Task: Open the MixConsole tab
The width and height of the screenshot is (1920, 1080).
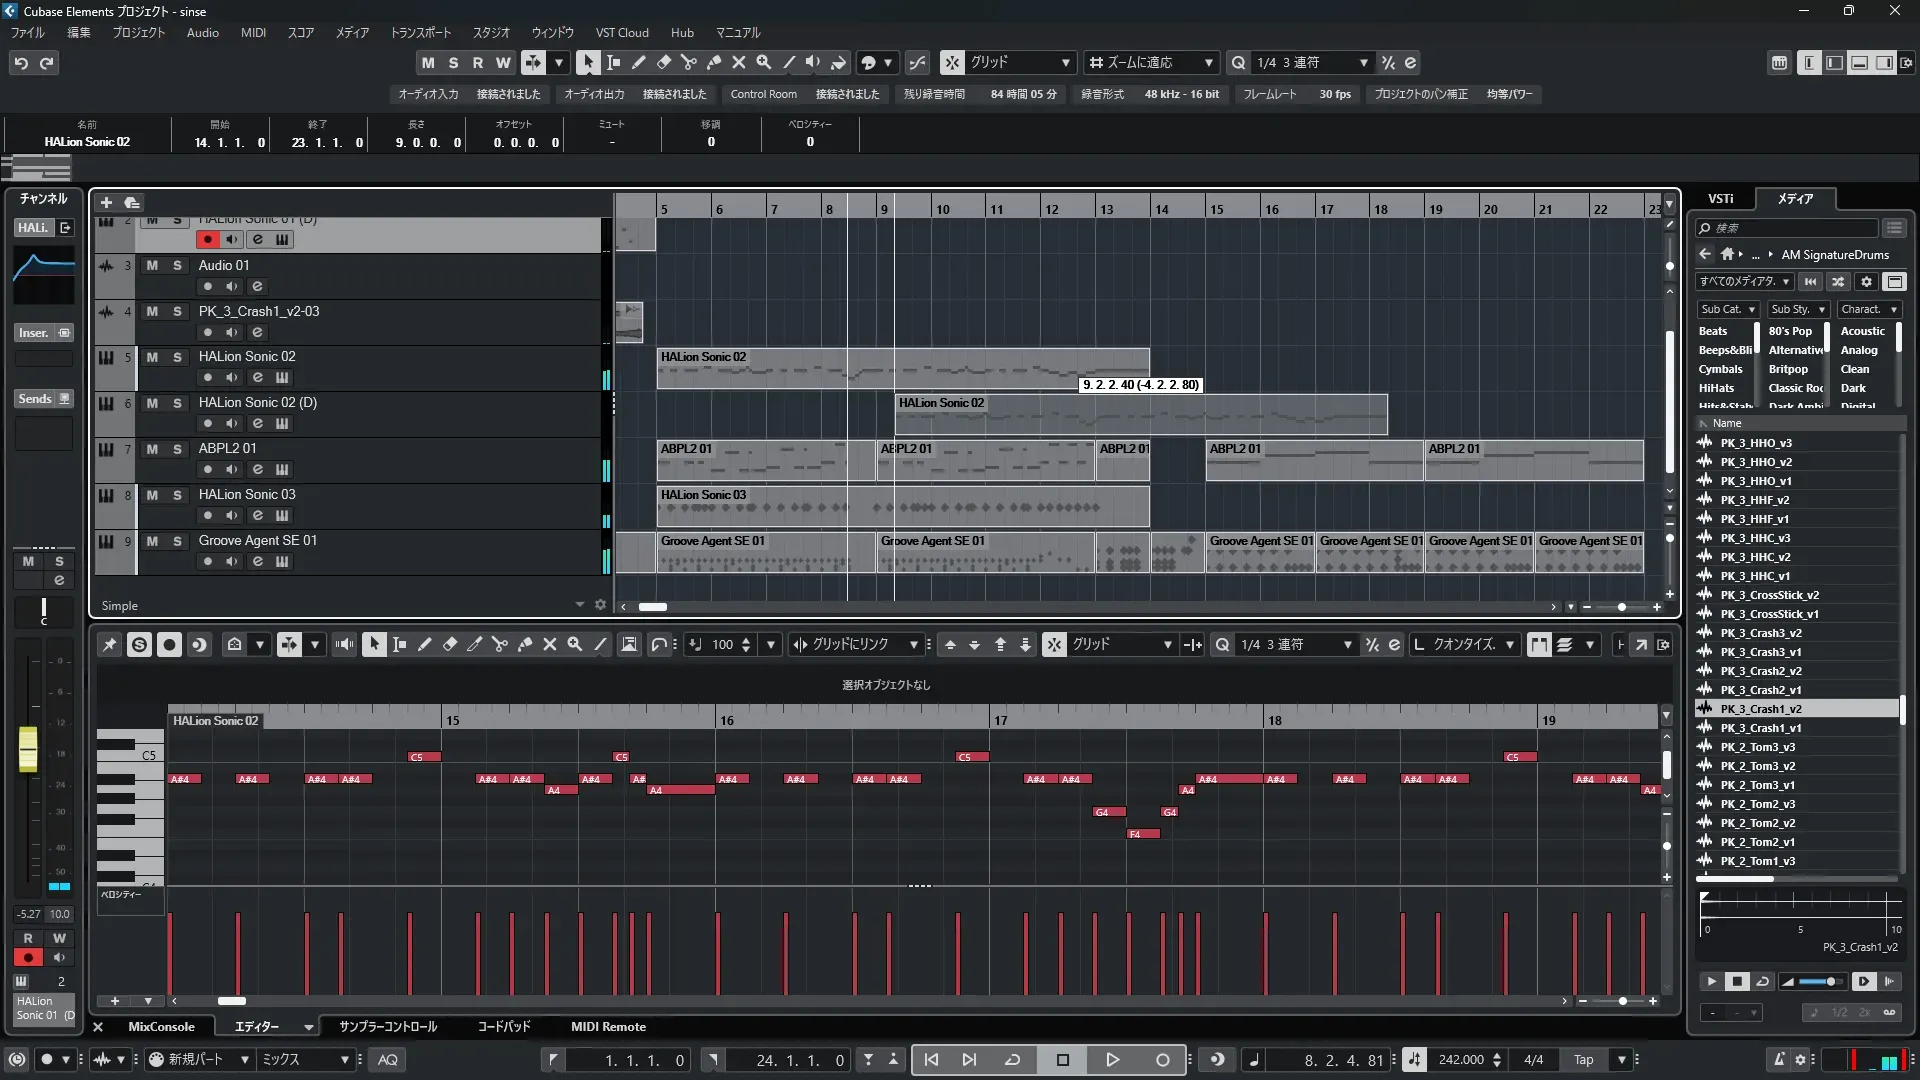Action: [161, 1027]
